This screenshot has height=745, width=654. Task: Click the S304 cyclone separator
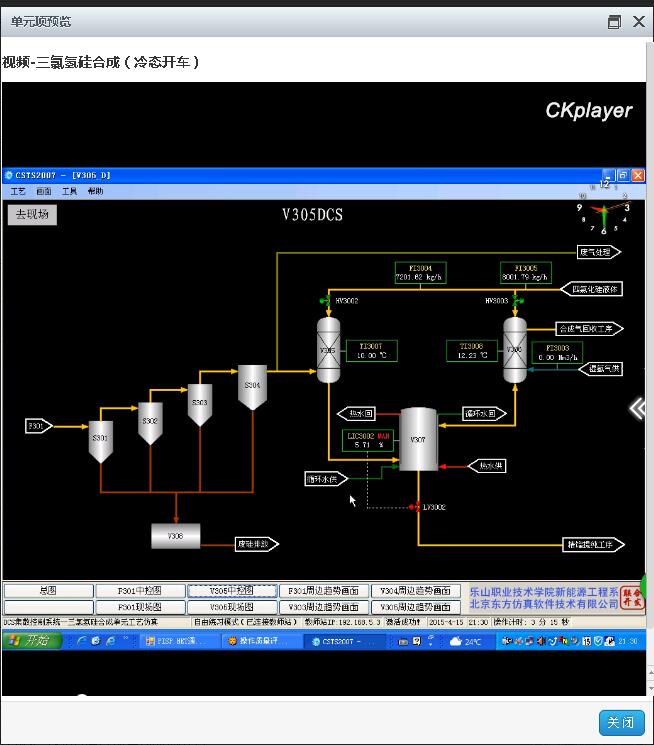pyautogui.click(x=252, y=386)
